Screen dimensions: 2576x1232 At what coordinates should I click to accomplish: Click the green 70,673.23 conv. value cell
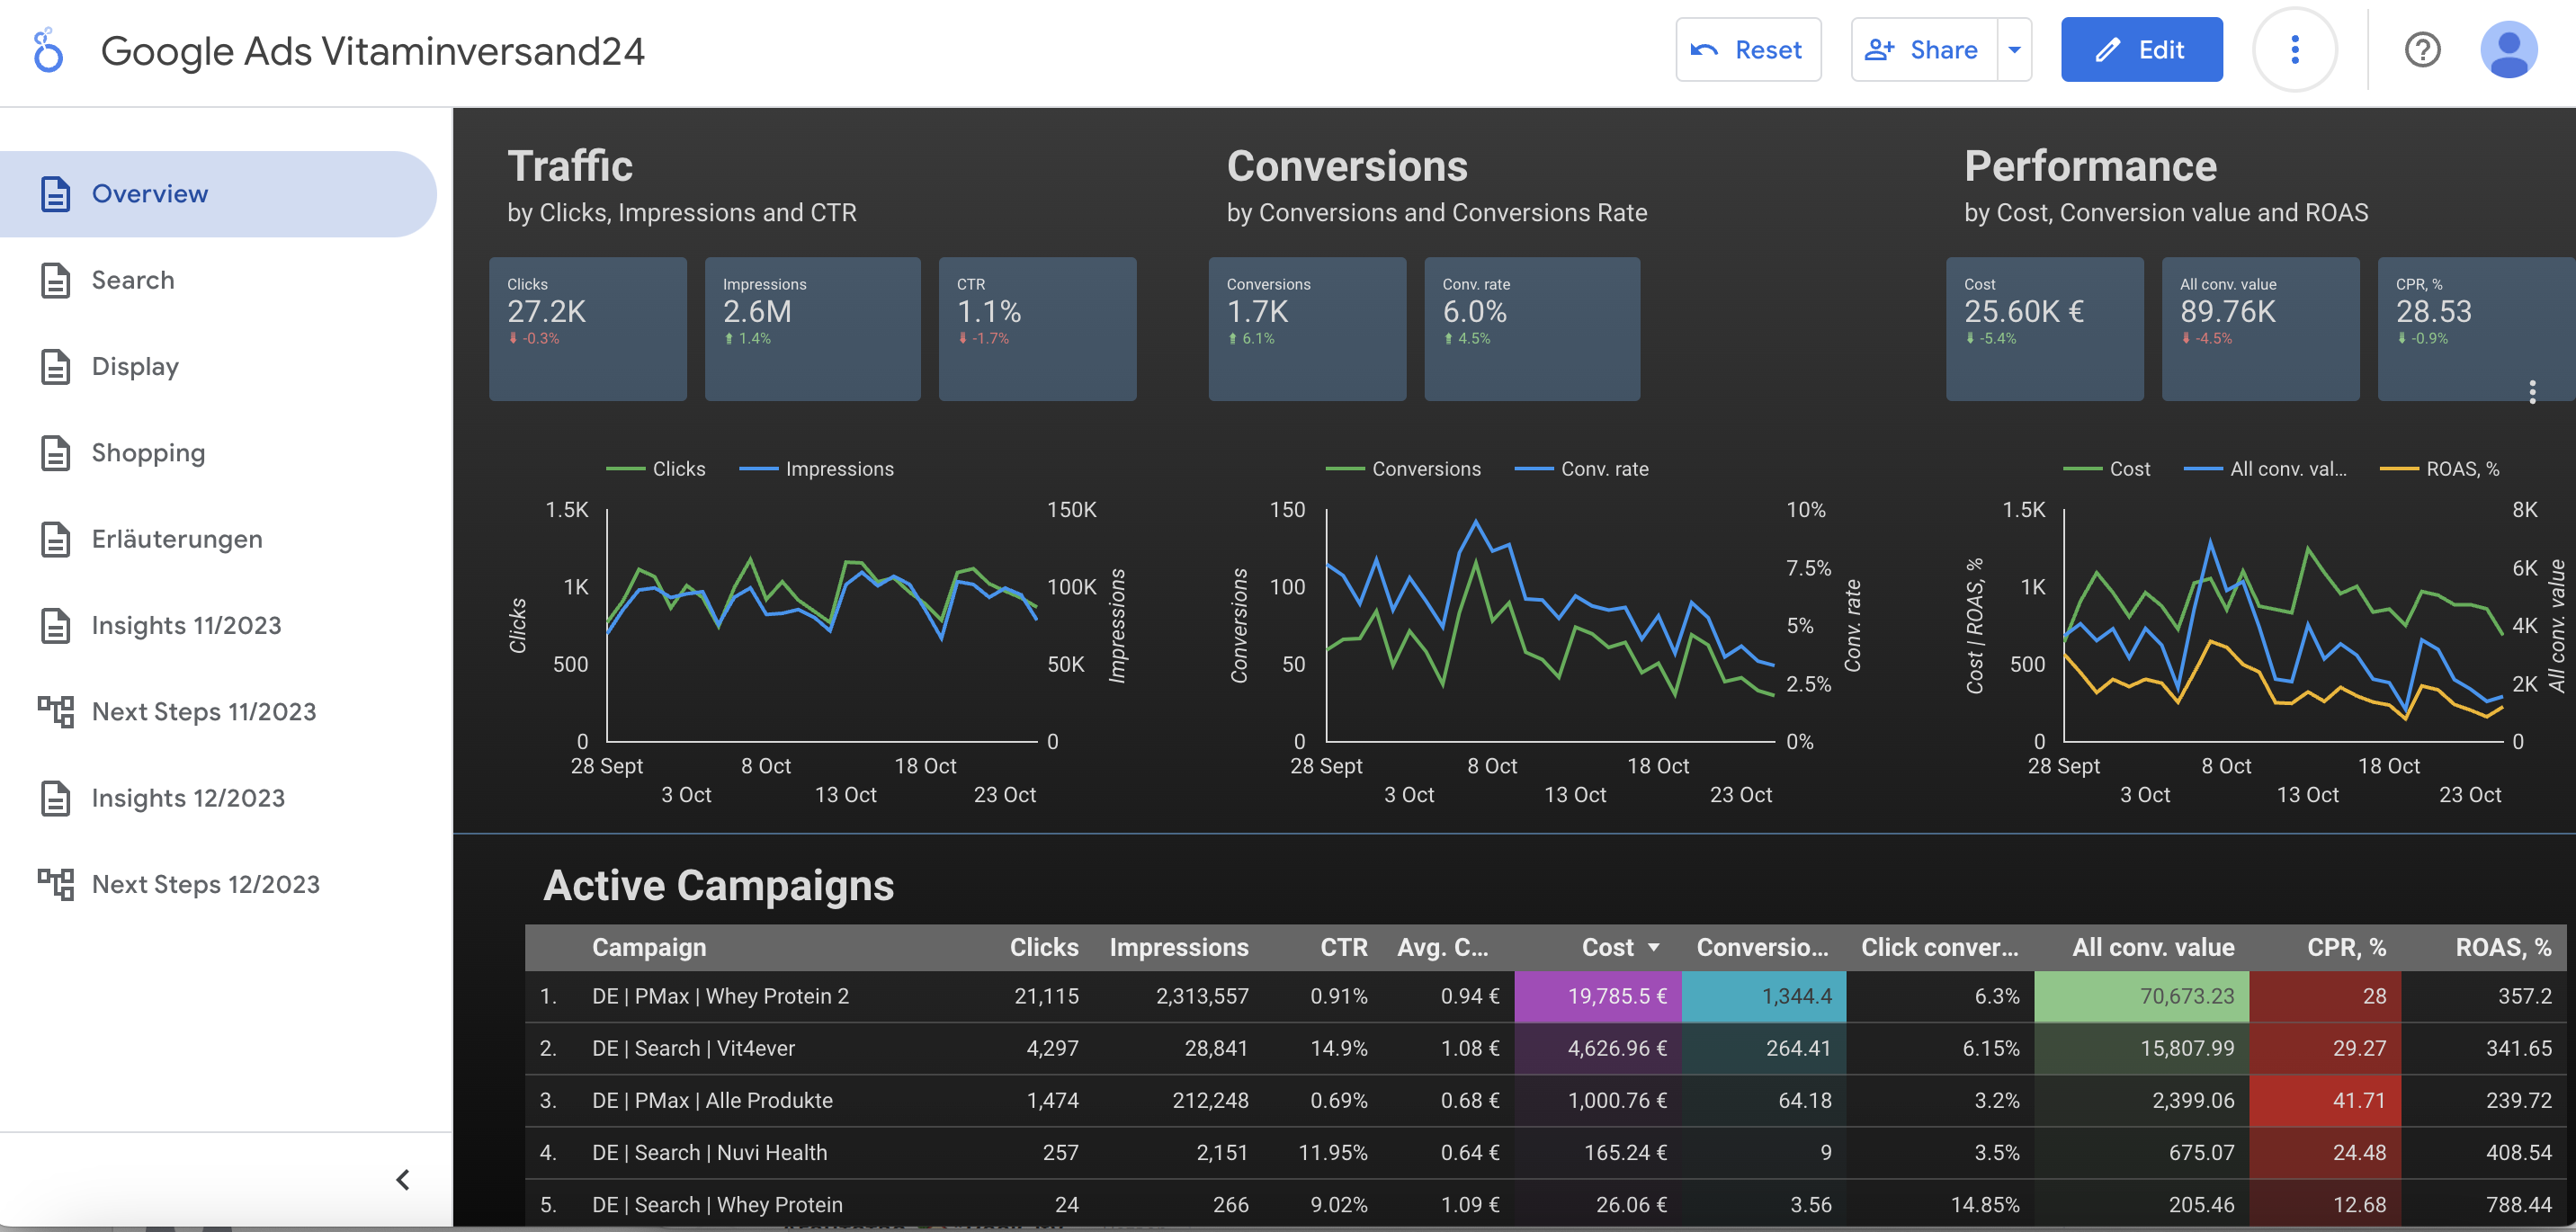pyautogui.click(x=2141, y=996)
